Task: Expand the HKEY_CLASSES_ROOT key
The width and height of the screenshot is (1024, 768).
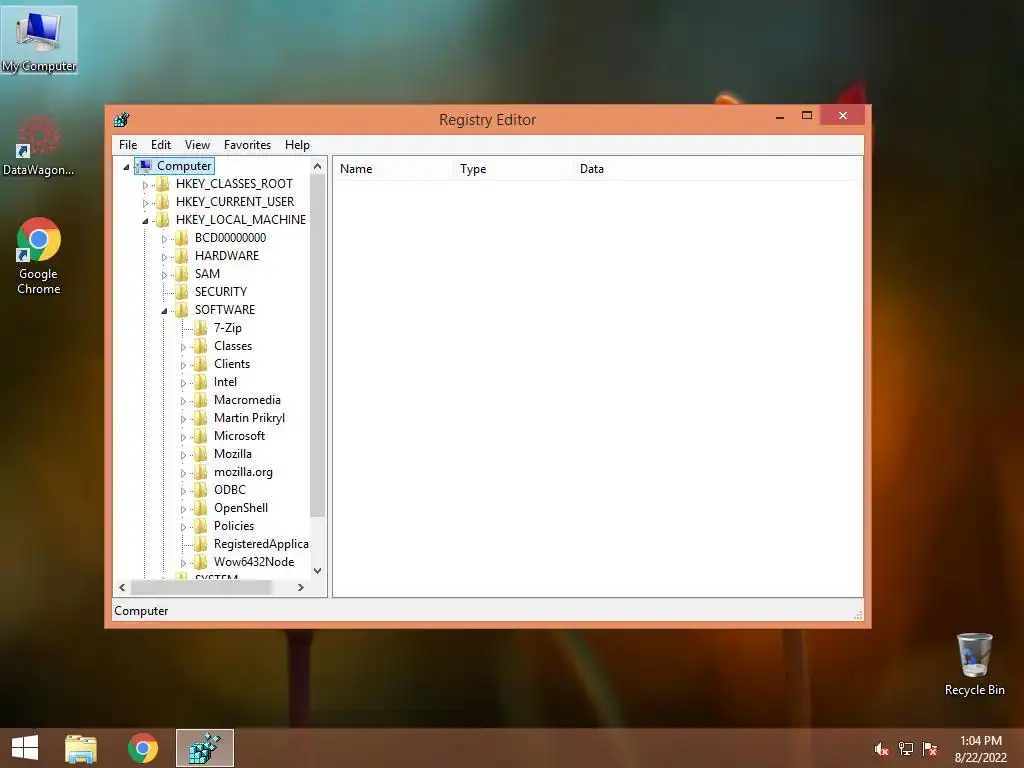Action: (x=145, y=185)
